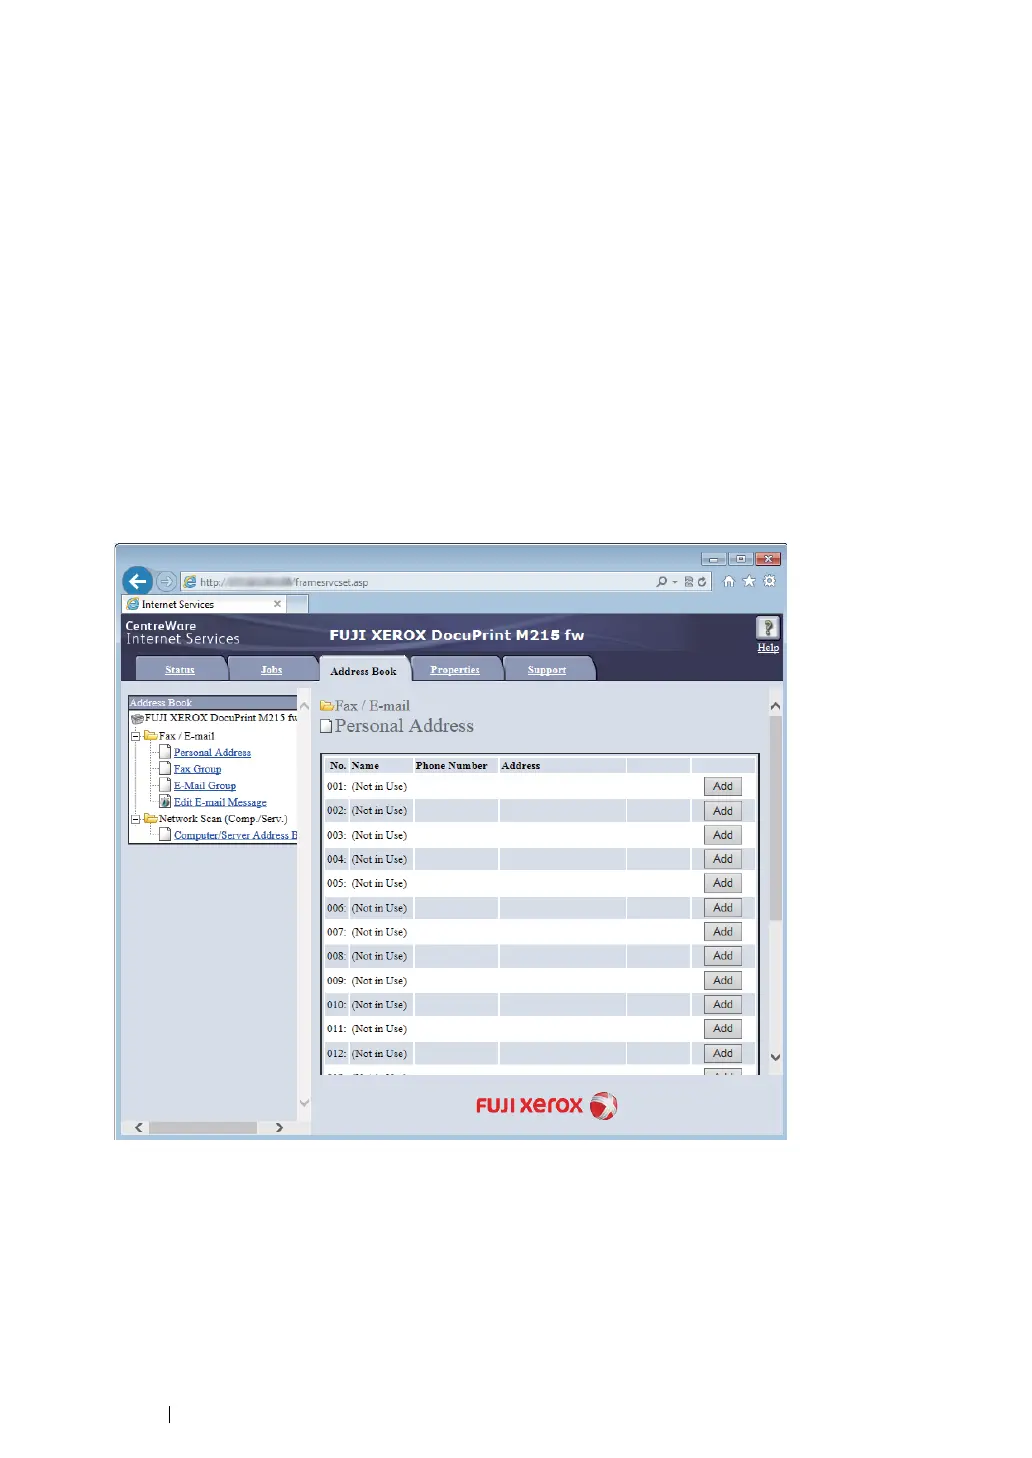
Task: Click the Fuji Xerox logo at page bottom
Action: click(x=547, y=1106)
